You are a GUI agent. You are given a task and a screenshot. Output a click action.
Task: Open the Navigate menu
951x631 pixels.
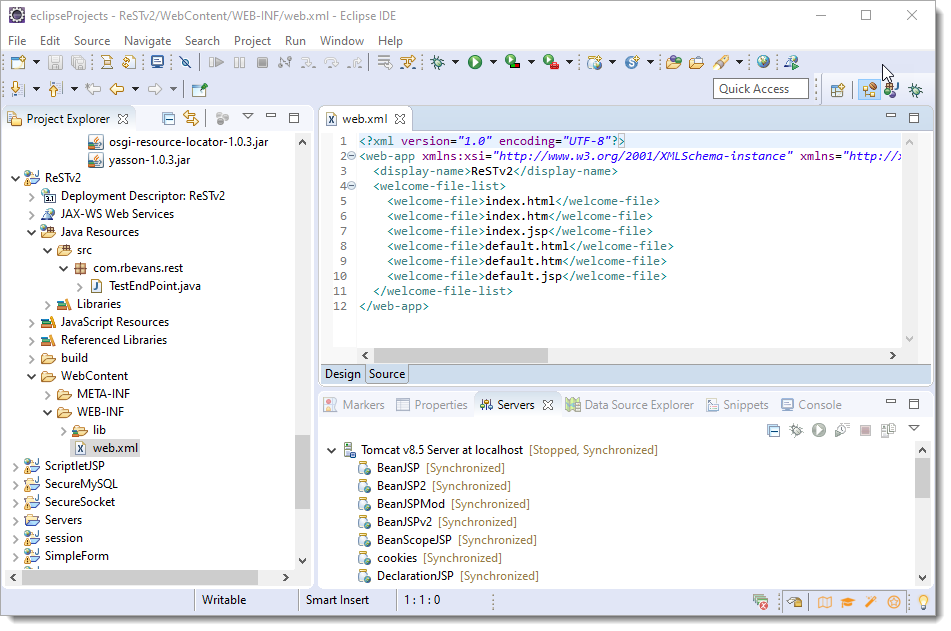pos(147,41)
